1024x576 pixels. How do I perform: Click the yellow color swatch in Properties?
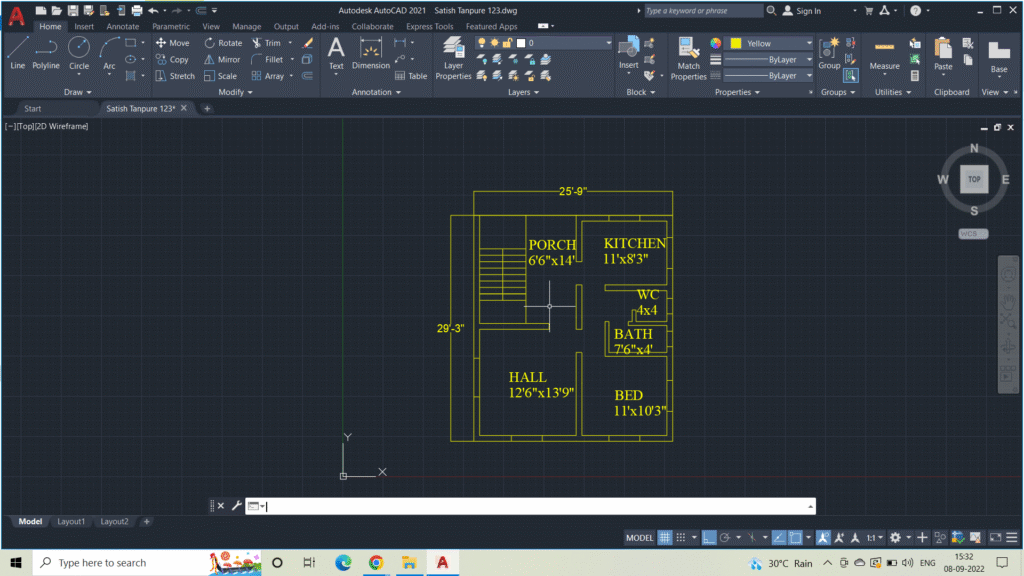(736, 43)
